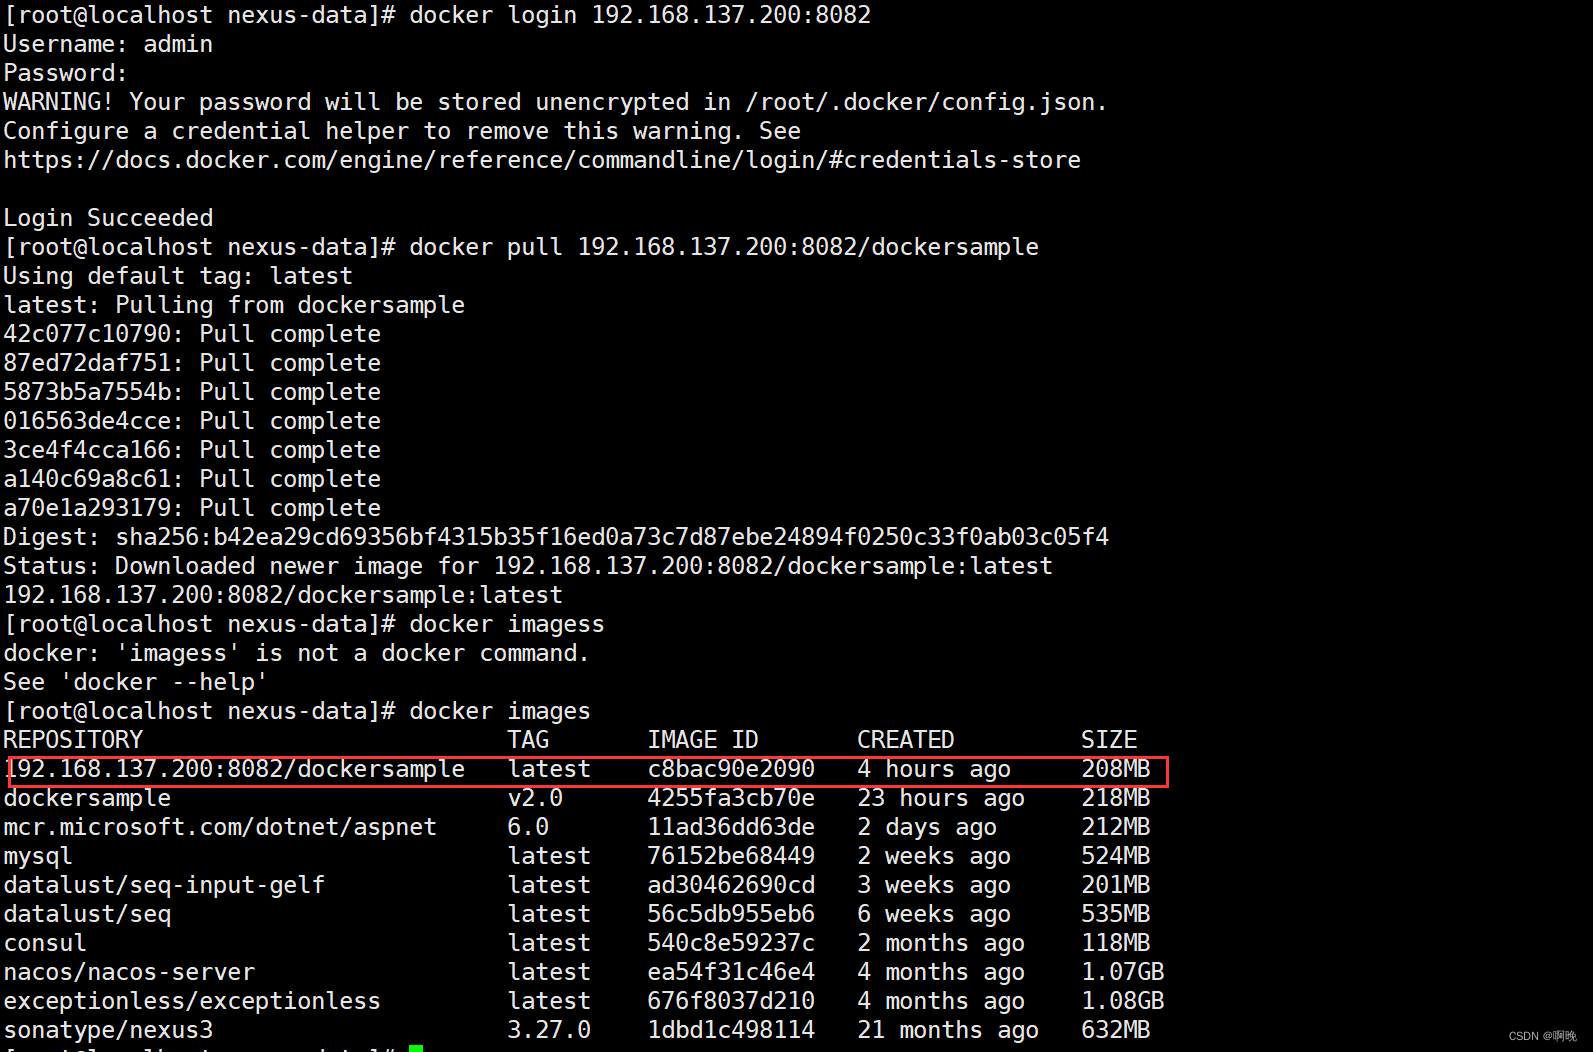
Task: Click the docker pull dockersample command
Action: [x=724, y=247]
